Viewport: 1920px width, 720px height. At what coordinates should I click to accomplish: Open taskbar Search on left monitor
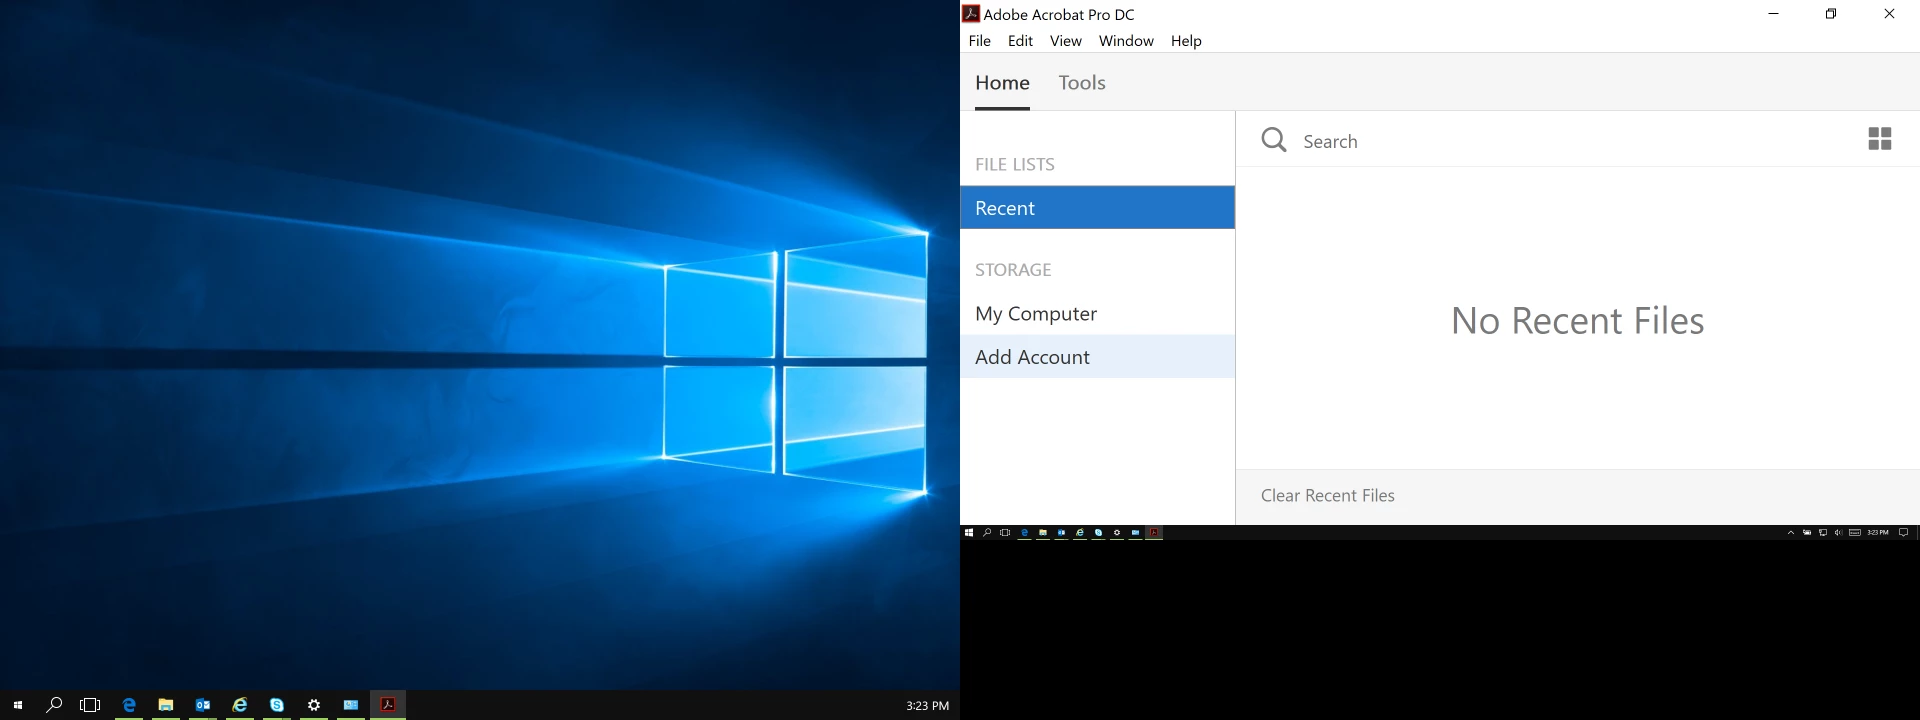(x=55, y=705)
